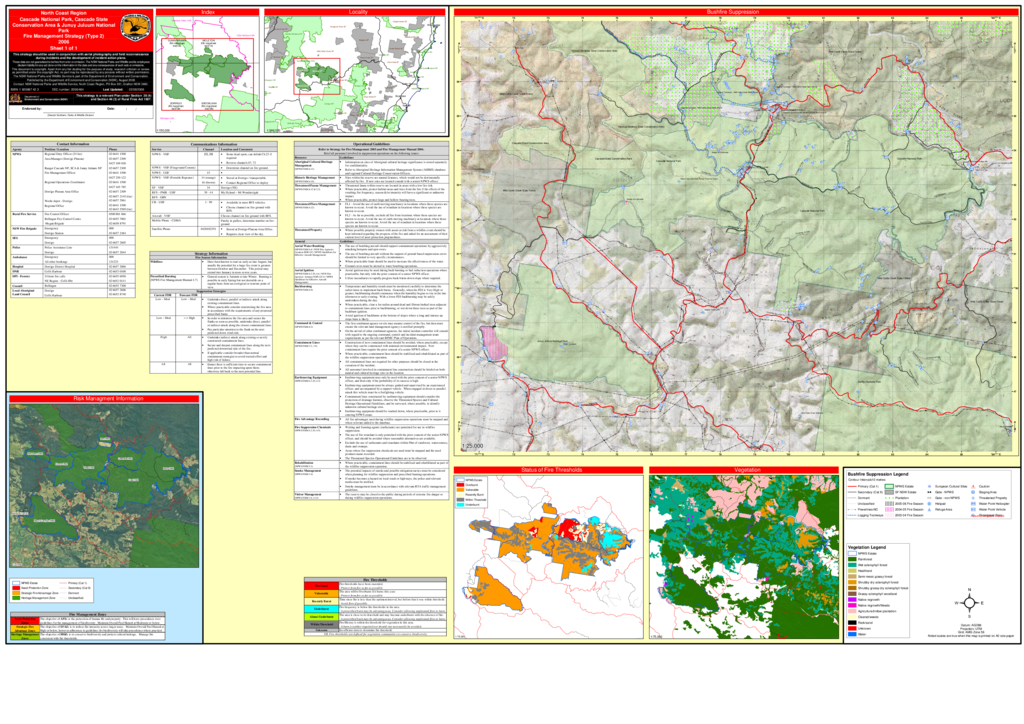Click the Index map thumbnail
This screenshot has height=724, width=1024.
point(208,74)
